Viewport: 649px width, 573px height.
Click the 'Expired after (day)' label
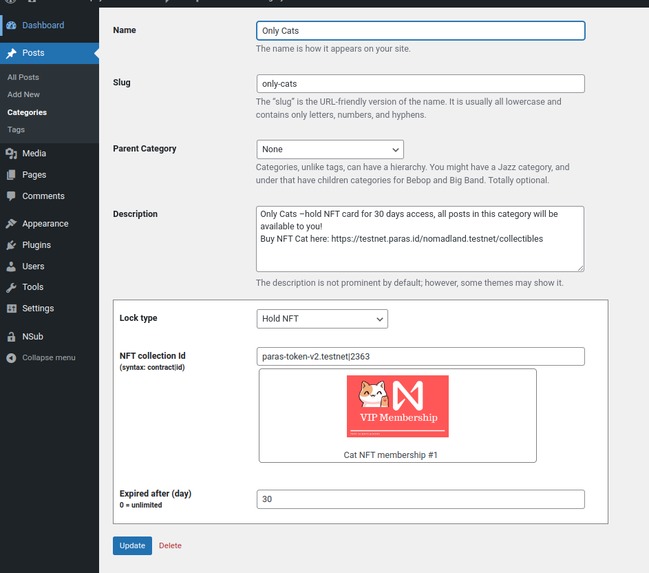[155, 494]
